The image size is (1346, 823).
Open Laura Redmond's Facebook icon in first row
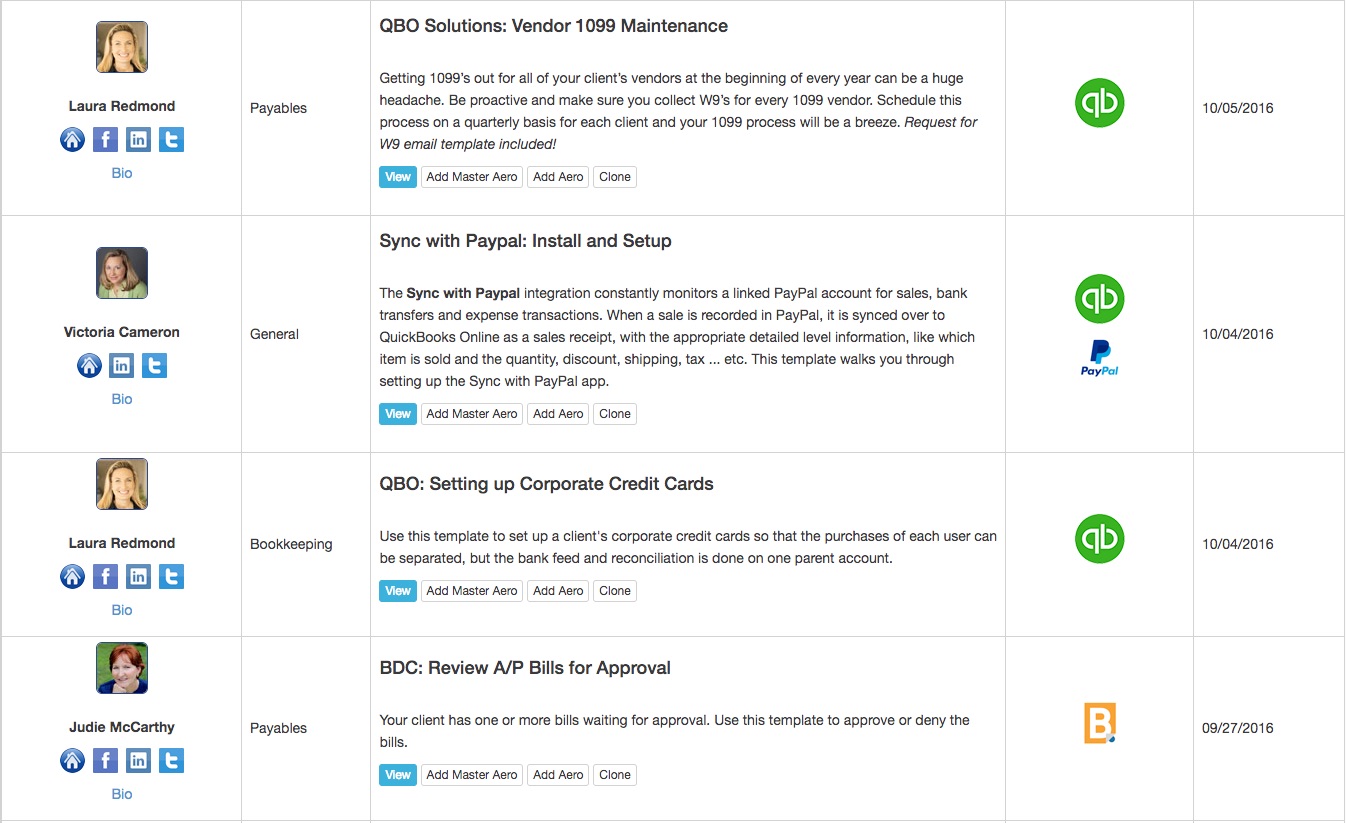click(105, 139)
